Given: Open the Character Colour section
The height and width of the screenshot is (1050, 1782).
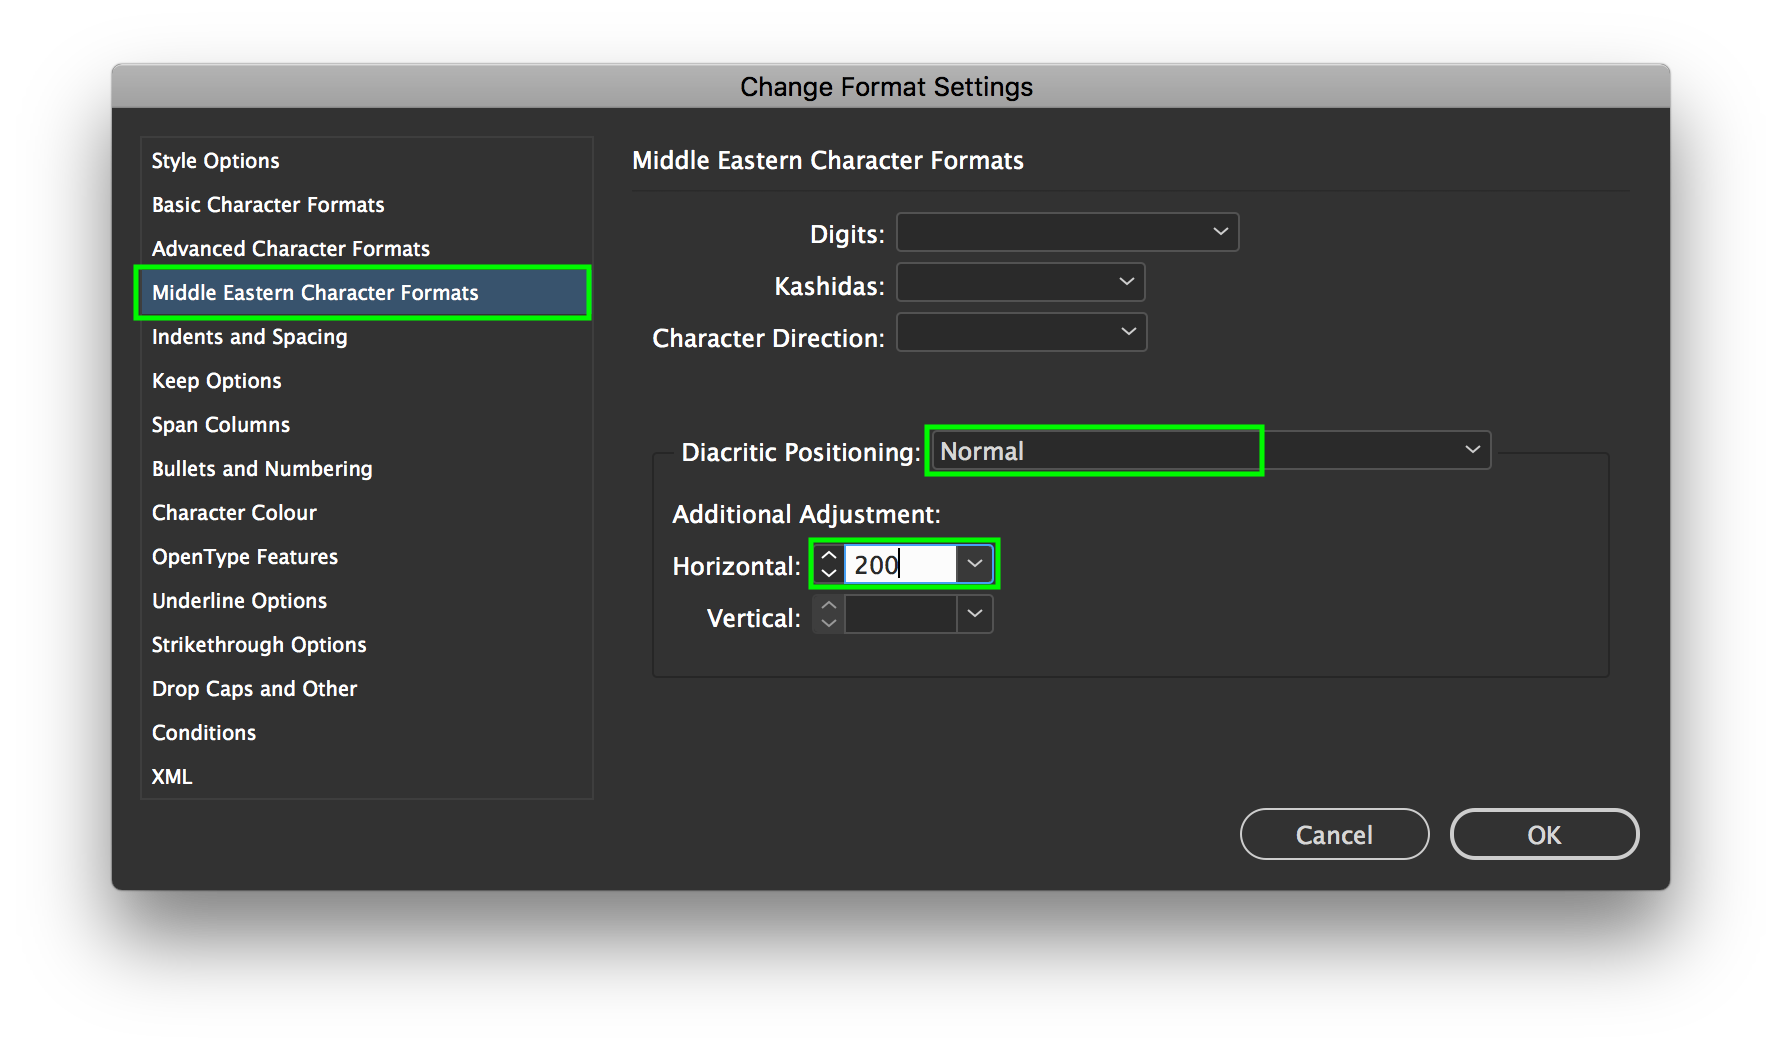Looking at the screenshot, I should [x=234, y=513].
